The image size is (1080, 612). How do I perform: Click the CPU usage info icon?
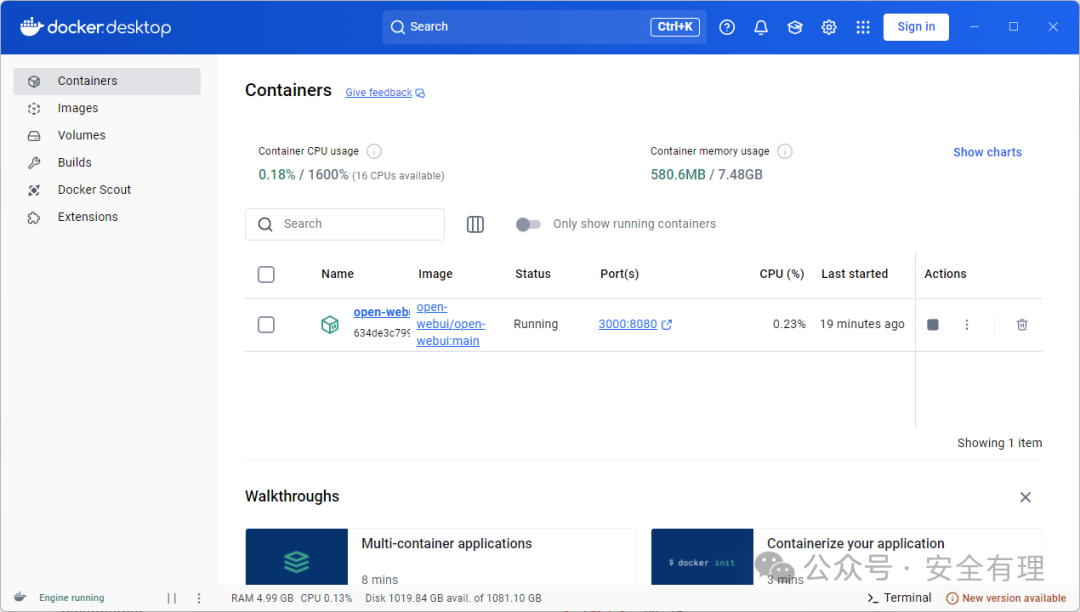pos(374,151)
